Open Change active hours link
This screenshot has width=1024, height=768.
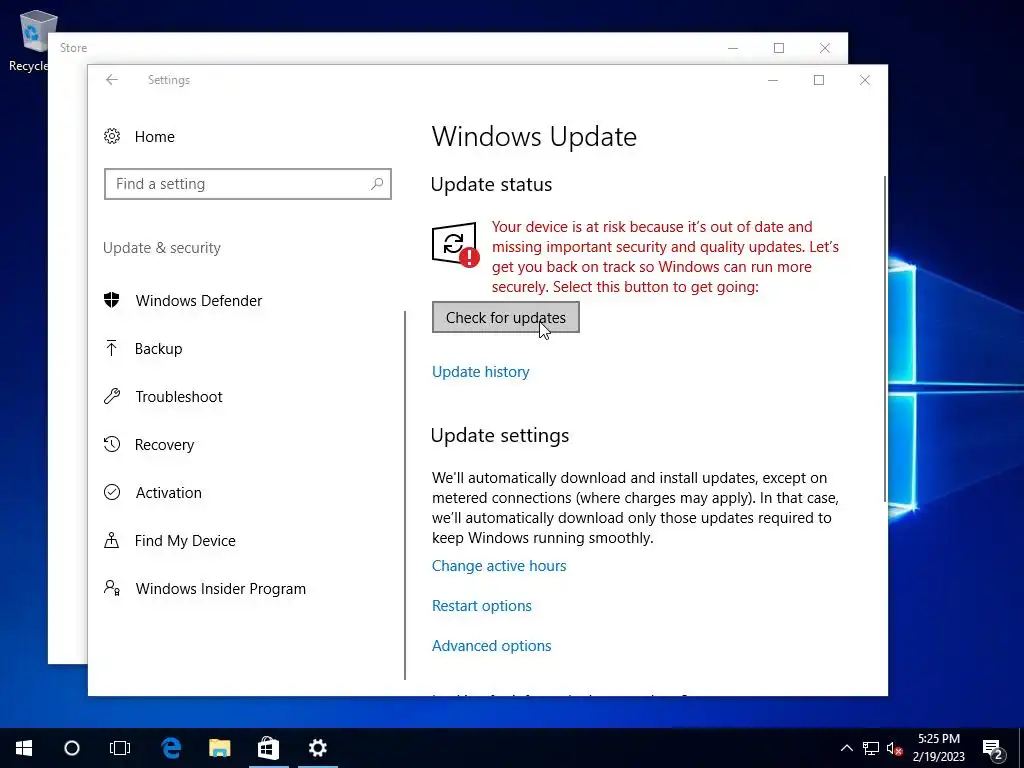499,566
